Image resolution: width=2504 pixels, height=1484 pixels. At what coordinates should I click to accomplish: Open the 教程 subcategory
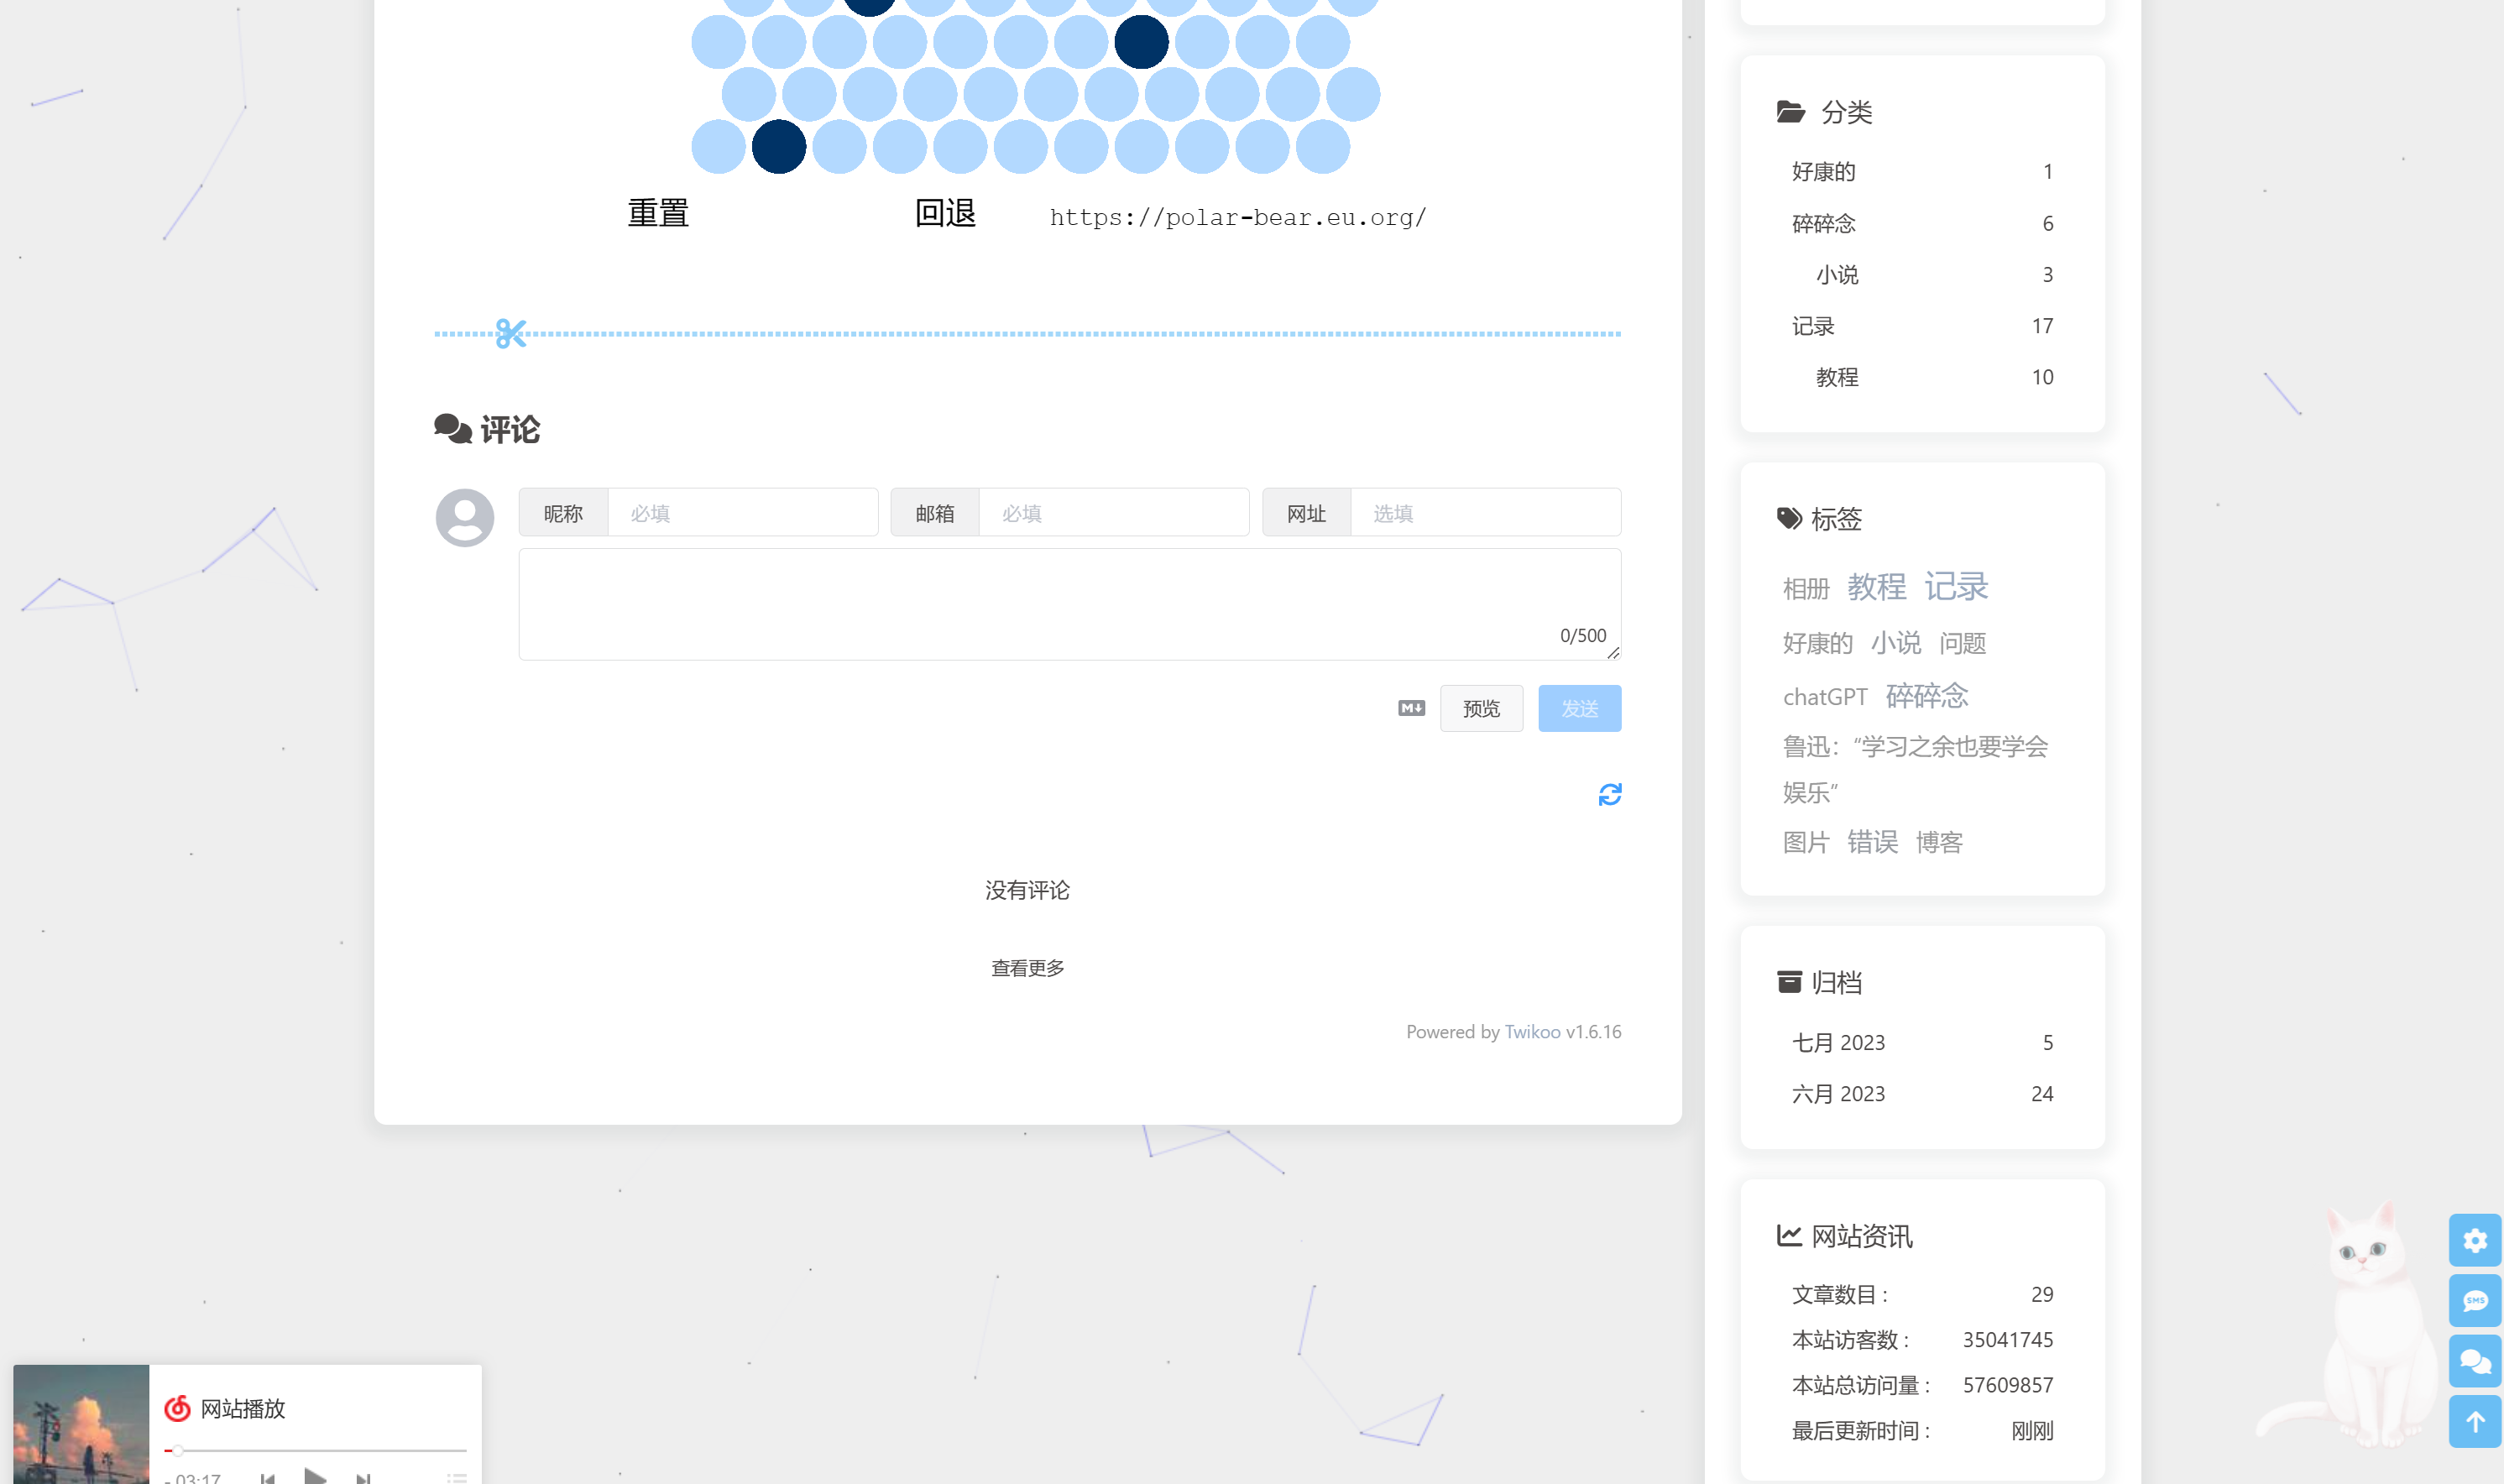tap(1837, 377)
